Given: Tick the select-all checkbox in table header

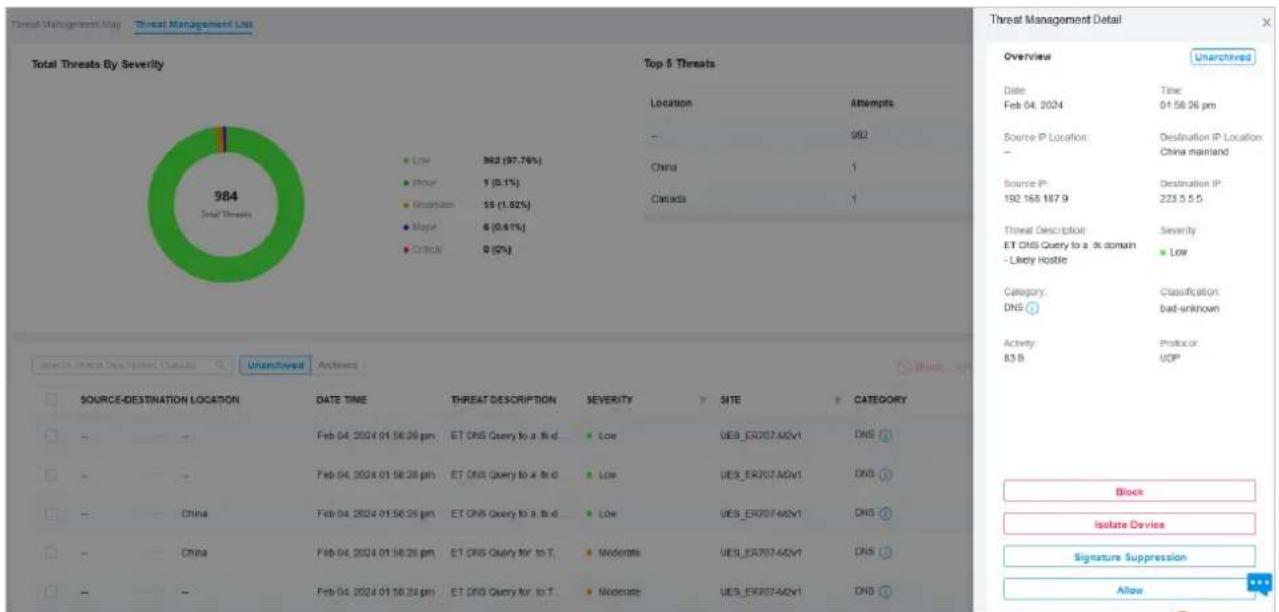Looking at the screenshot, I should [53, 400].
